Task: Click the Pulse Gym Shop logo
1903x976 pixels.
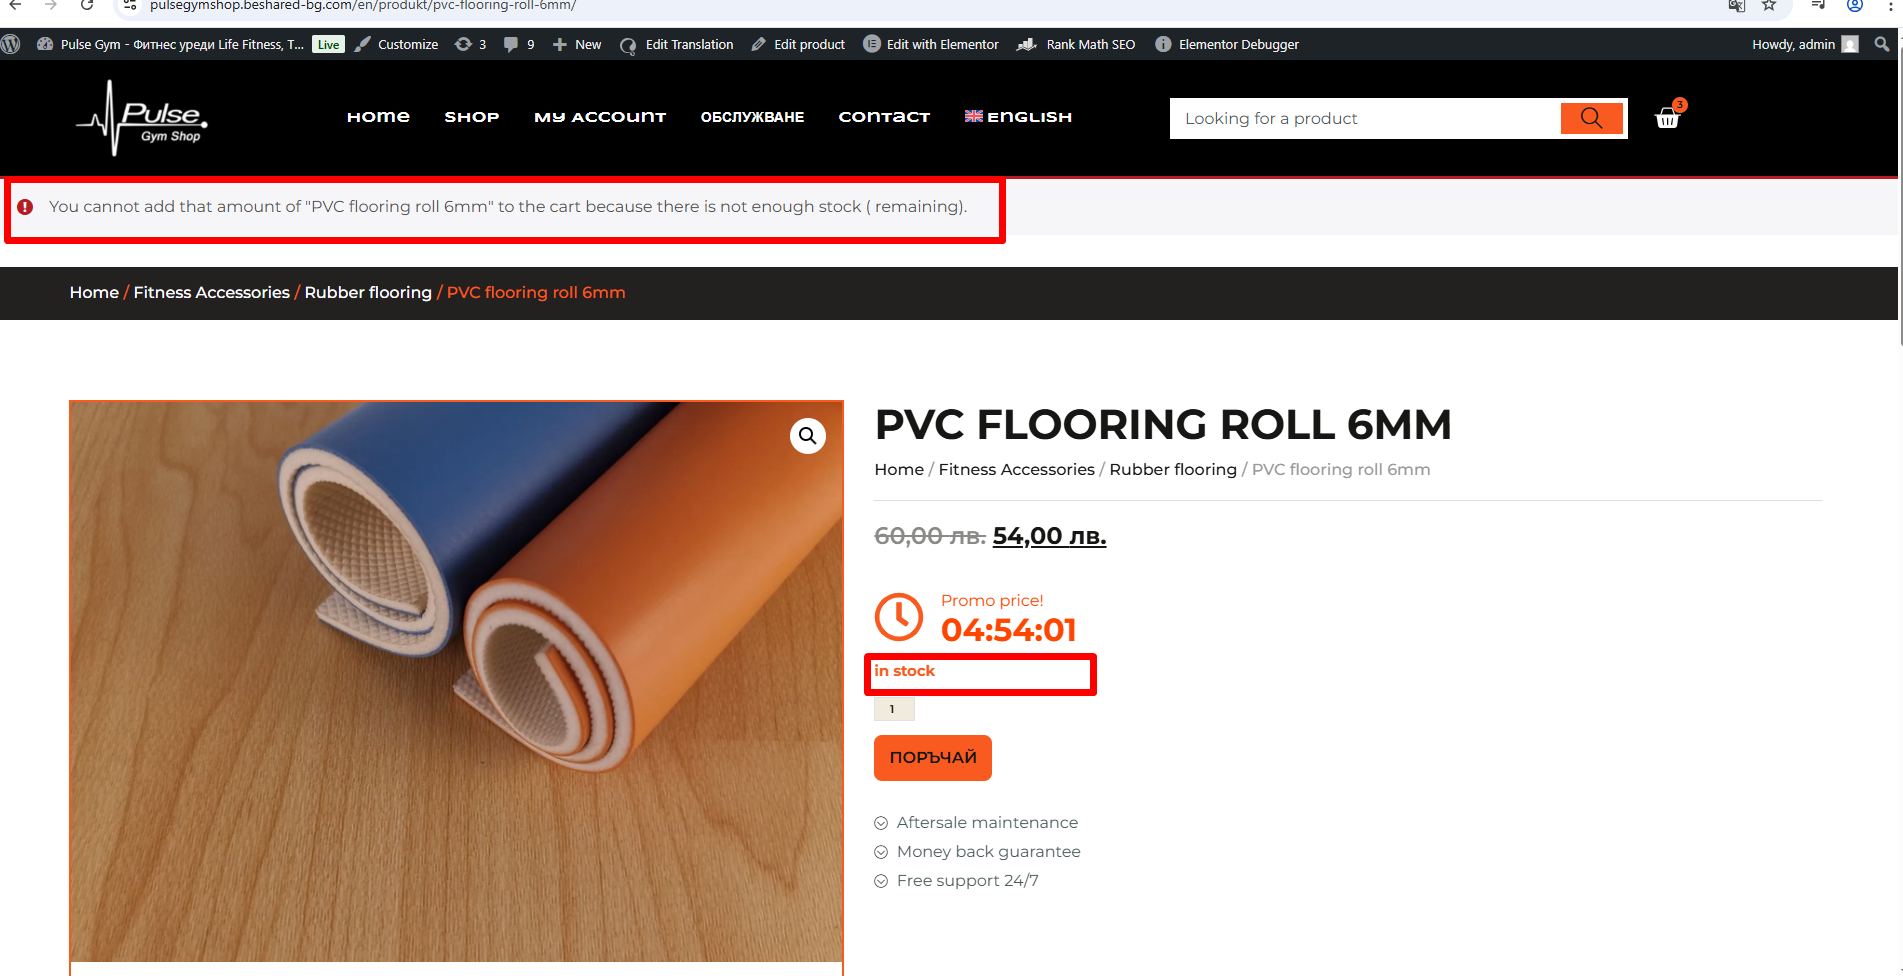Action: click(142, 118)
